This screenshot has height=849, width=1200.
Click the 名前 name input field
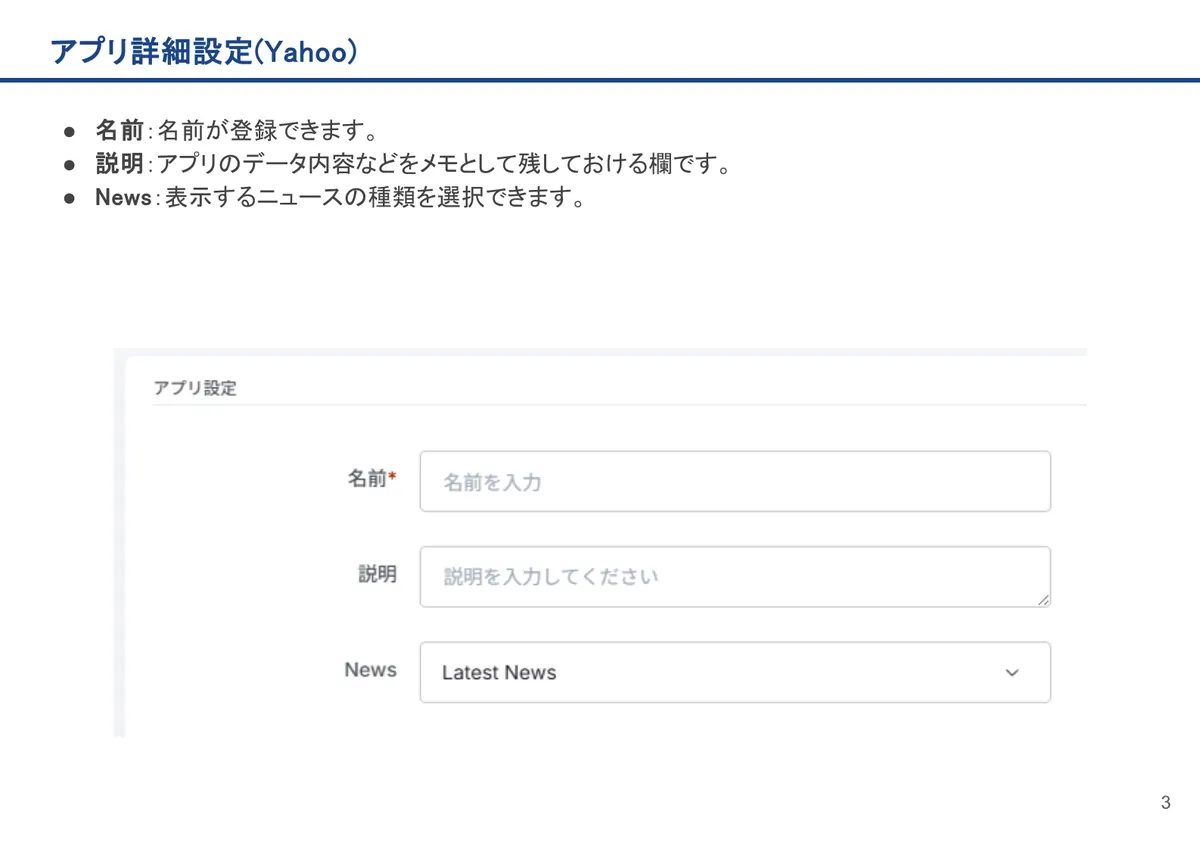click(735, 481)
